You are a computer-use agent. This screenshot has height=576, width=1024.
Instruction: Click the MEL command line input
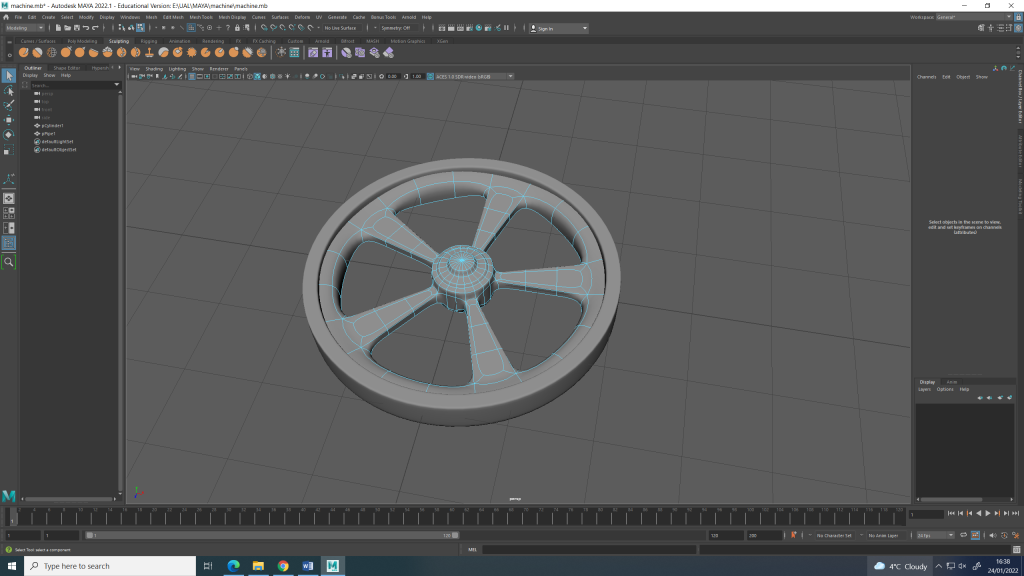pyautogui.click(x=588, y=550)
